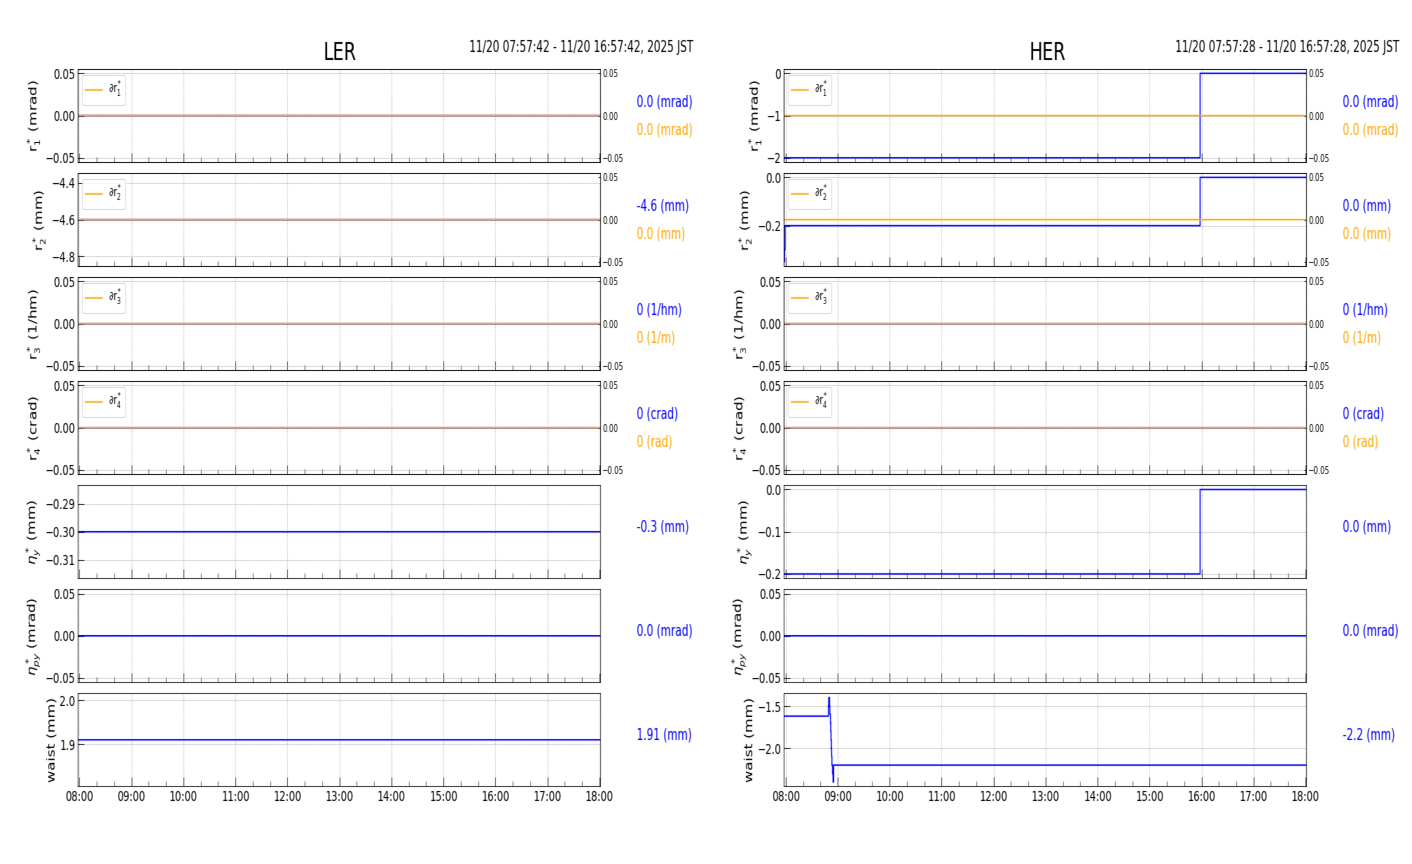Click the 16:00 tick label under HER

click(1201, 797)
